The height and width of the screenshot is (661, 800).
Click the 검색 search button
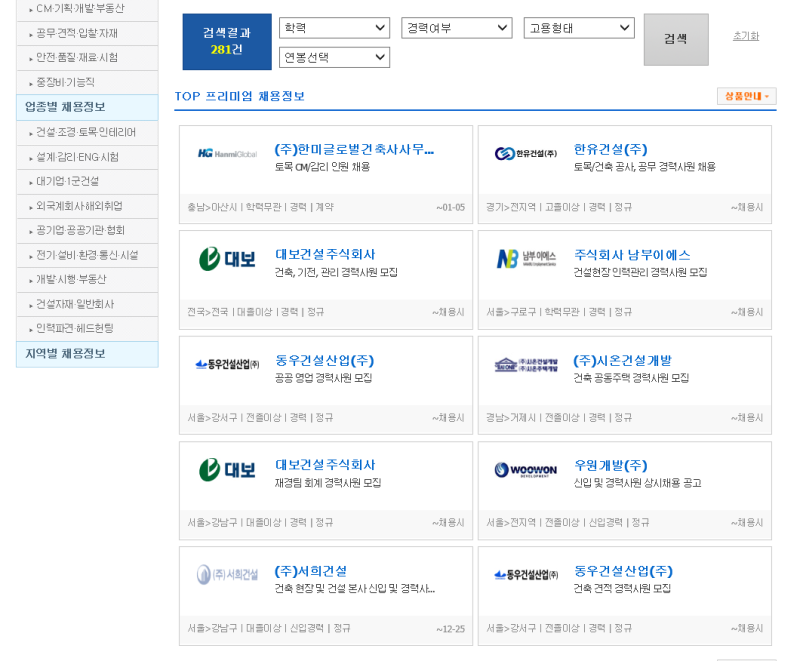676,39
